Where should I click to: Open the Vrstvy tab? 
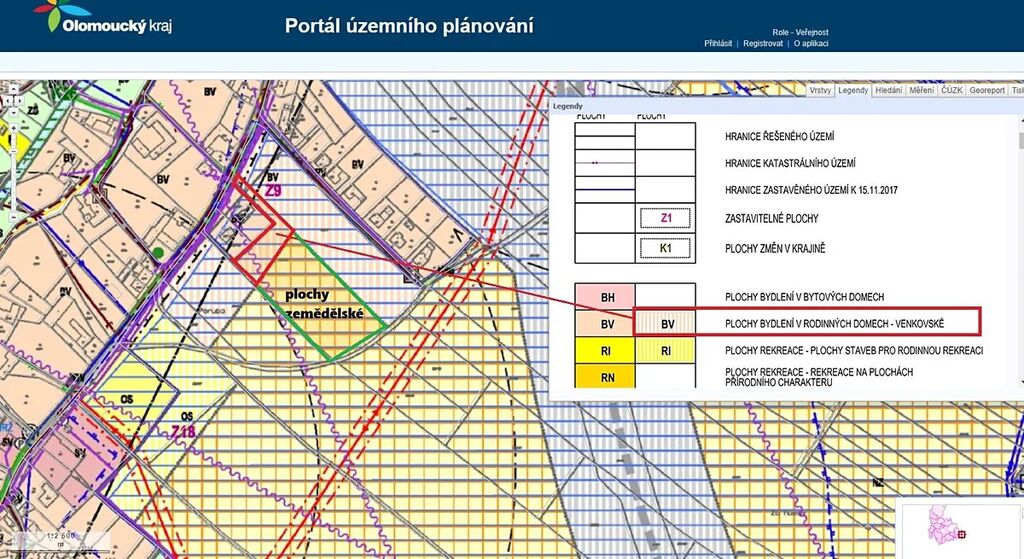(821, 90)
